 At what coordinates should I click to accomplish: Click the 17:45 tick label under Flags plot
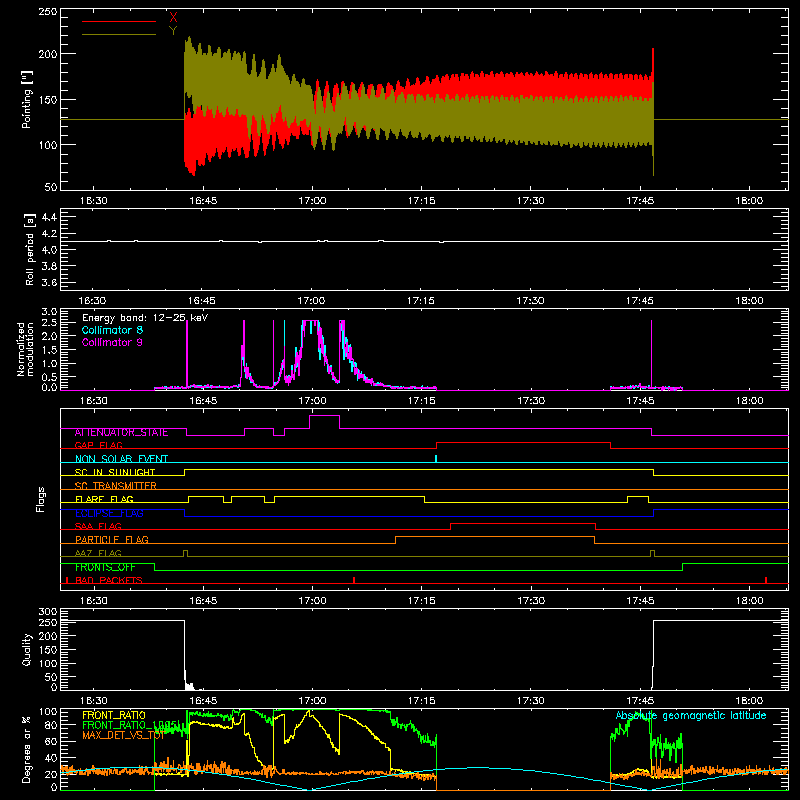pos(640,601)
